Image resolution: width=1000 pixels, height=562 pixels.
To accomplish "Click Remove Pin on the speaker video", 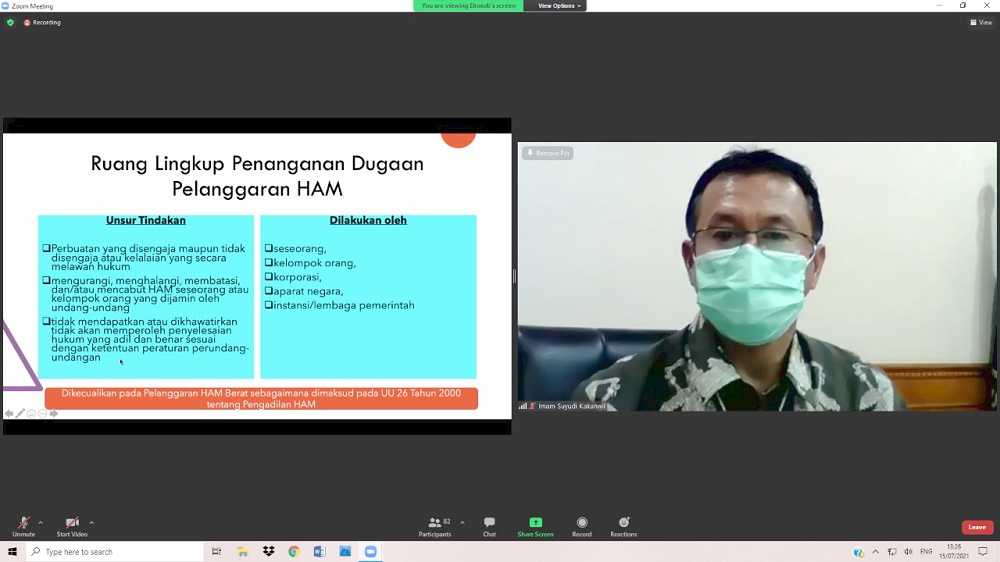I will pyautogui.click(x=547, y=153).
